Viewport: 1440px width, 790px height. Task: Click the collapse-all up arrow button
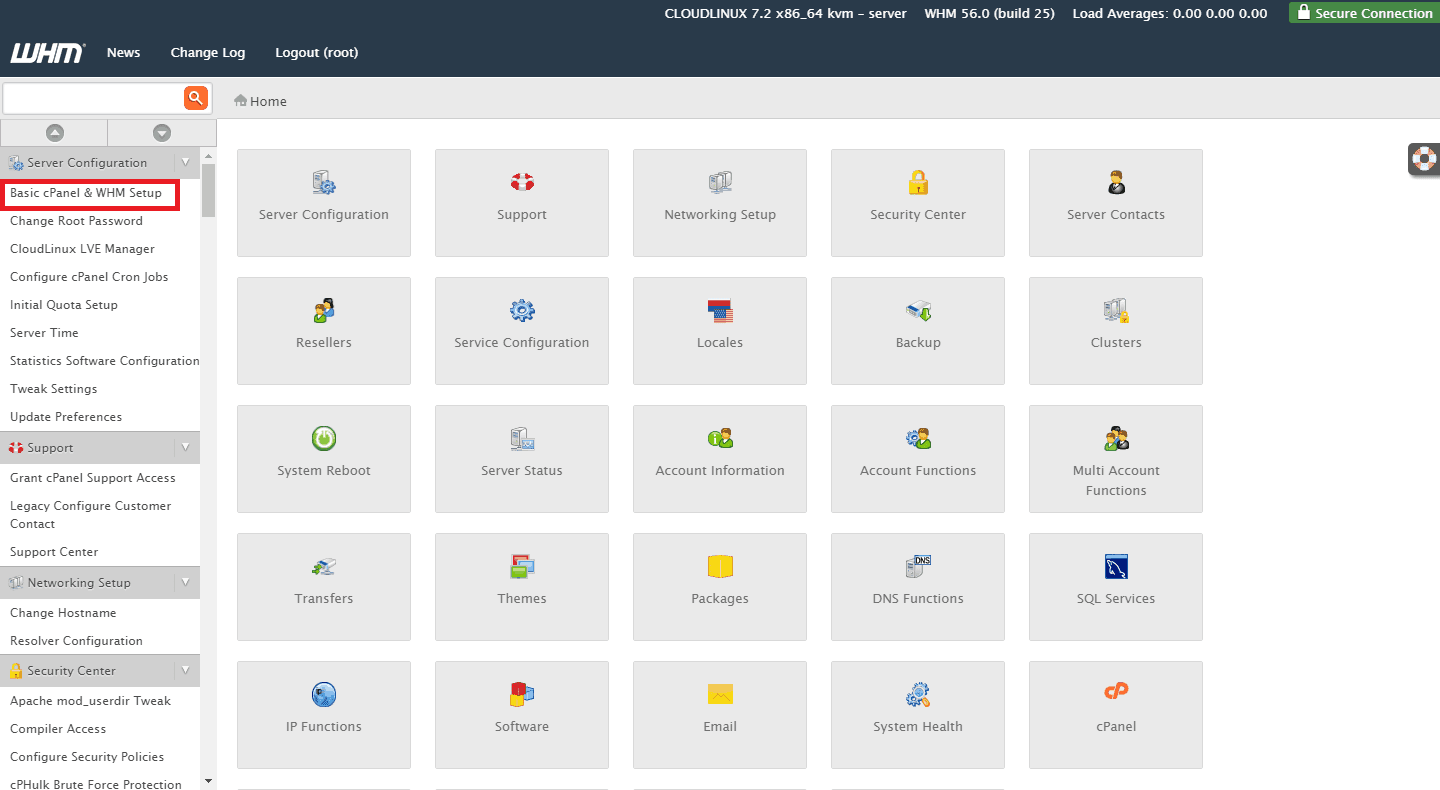[x=54, y=133]
